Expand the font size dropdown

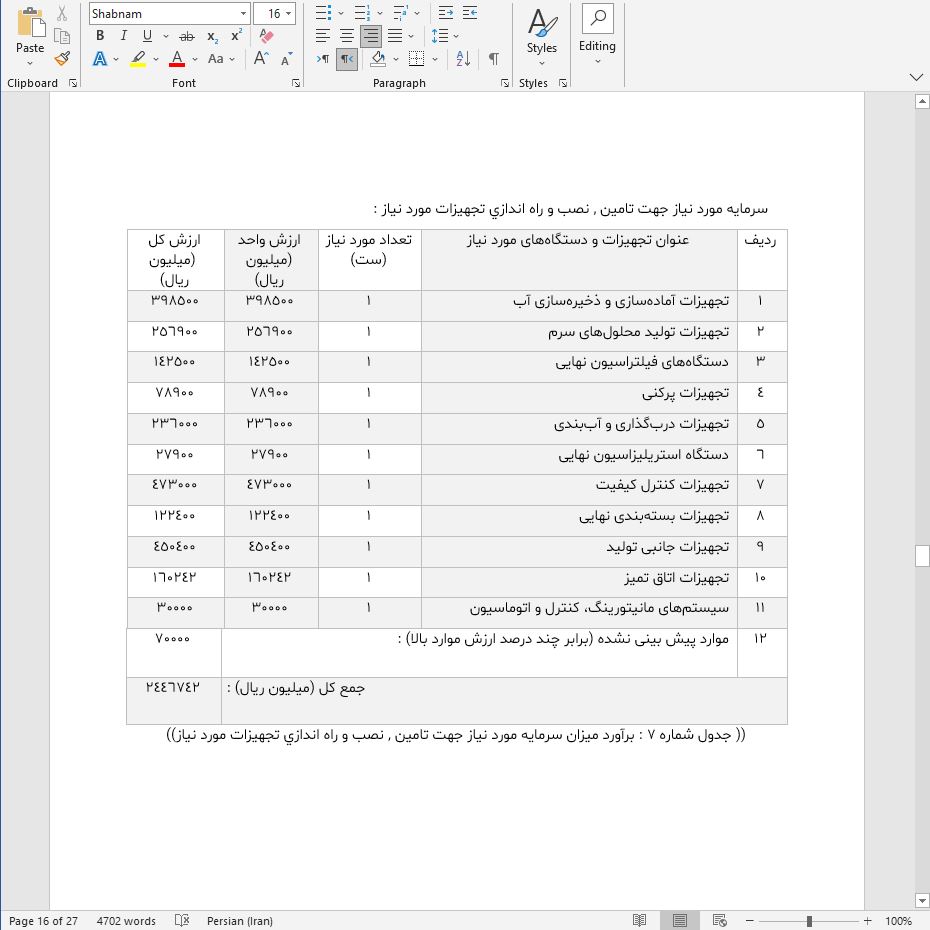(289, 14)
